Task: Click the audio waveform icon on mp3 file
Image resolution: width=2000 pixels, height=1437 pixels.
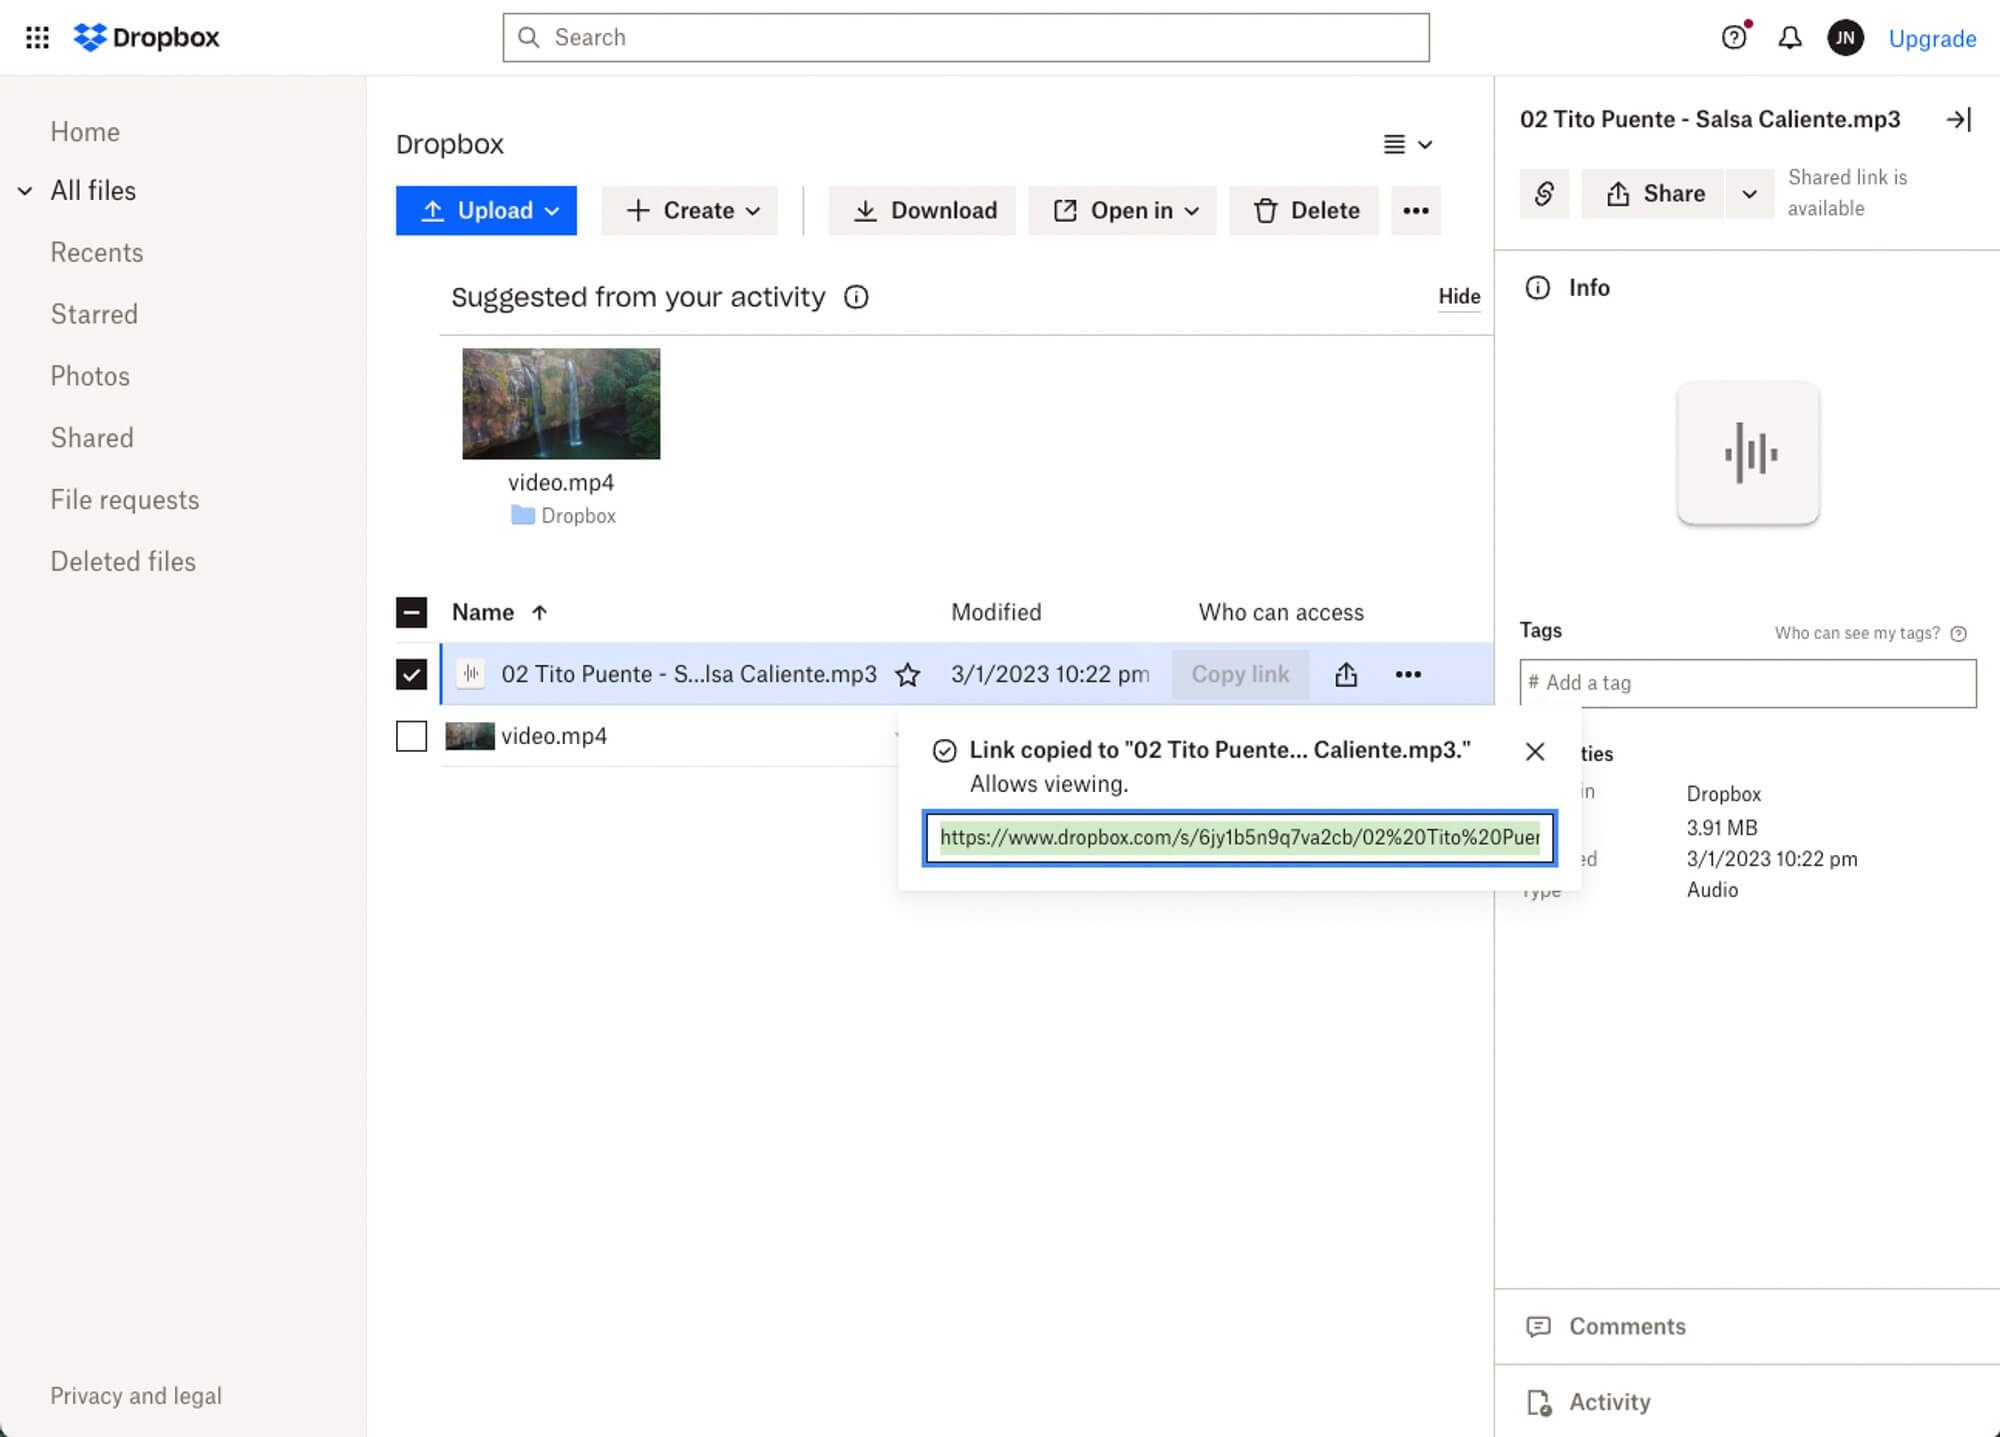Action: (469, 673)
